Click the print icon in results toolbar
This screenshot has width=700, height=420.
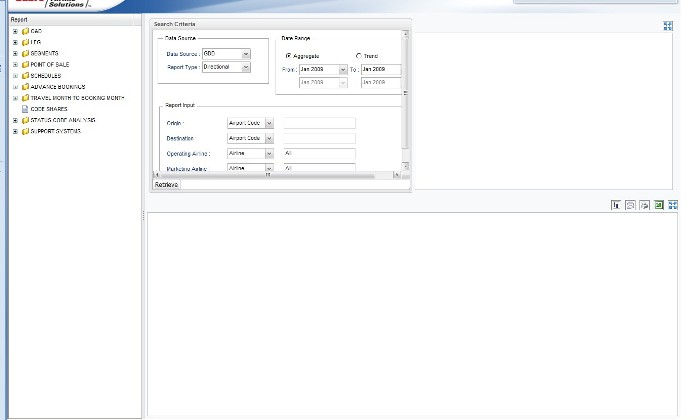coord(645,205)
